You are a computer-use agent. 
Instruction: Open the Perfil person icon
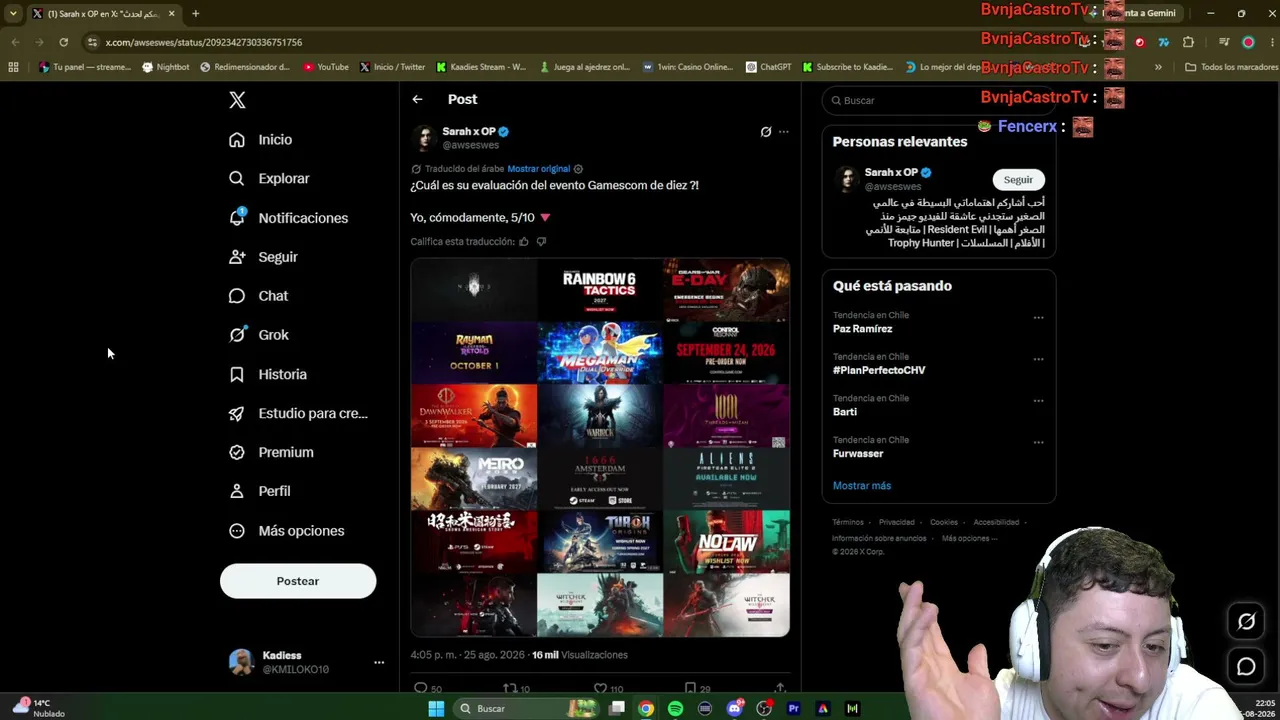(x=237, y=491)
